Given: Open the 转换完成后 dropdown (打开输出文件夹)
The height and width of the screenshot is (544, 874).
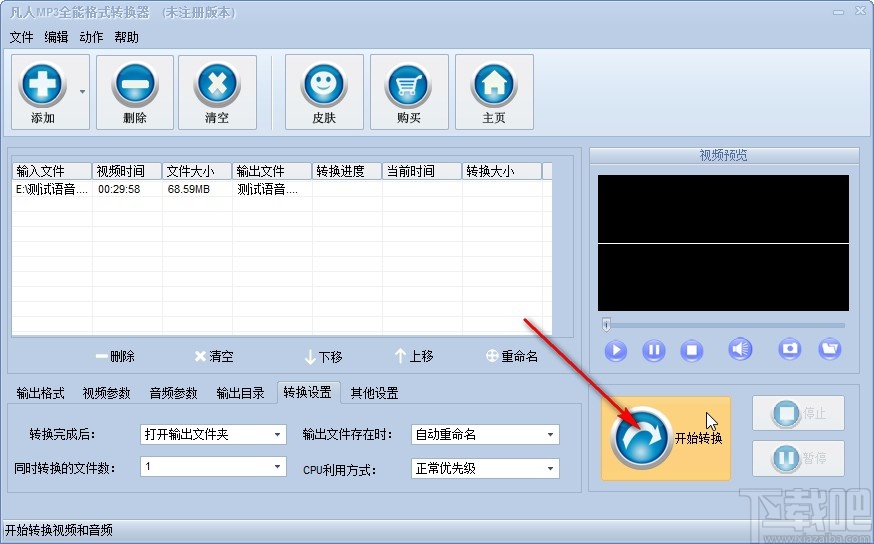Looking at the screenshot, I should [x=213, y=434].
